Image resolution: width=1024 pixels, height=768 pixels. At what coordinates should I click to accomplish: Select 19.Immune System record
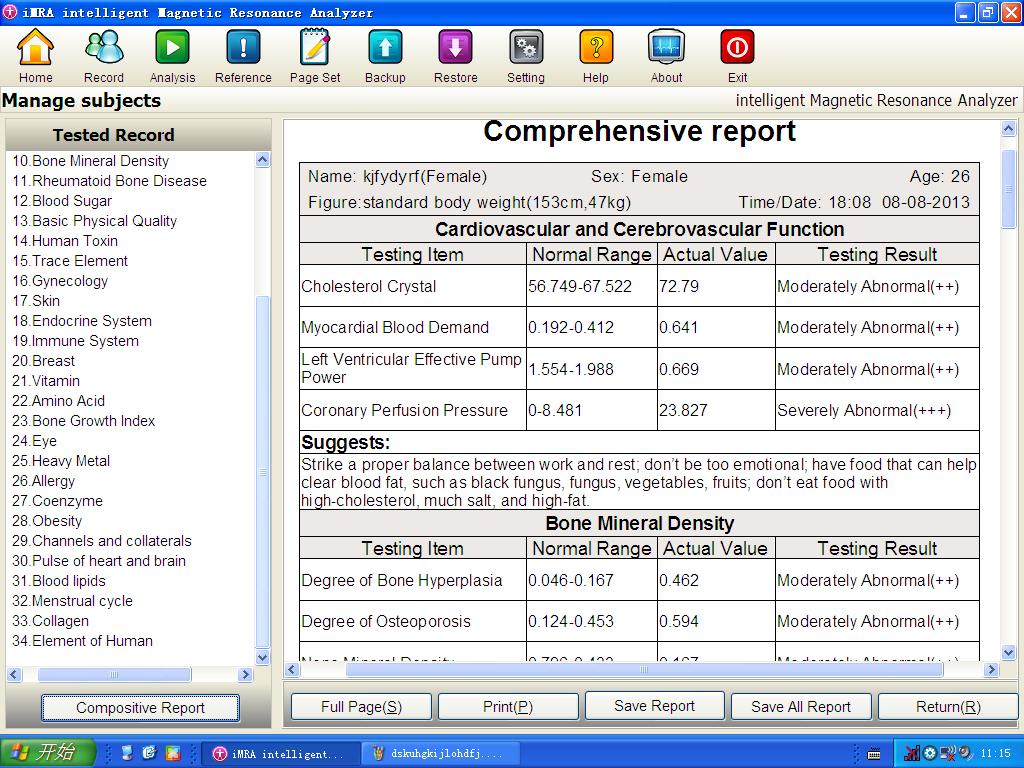click(75, 341)
